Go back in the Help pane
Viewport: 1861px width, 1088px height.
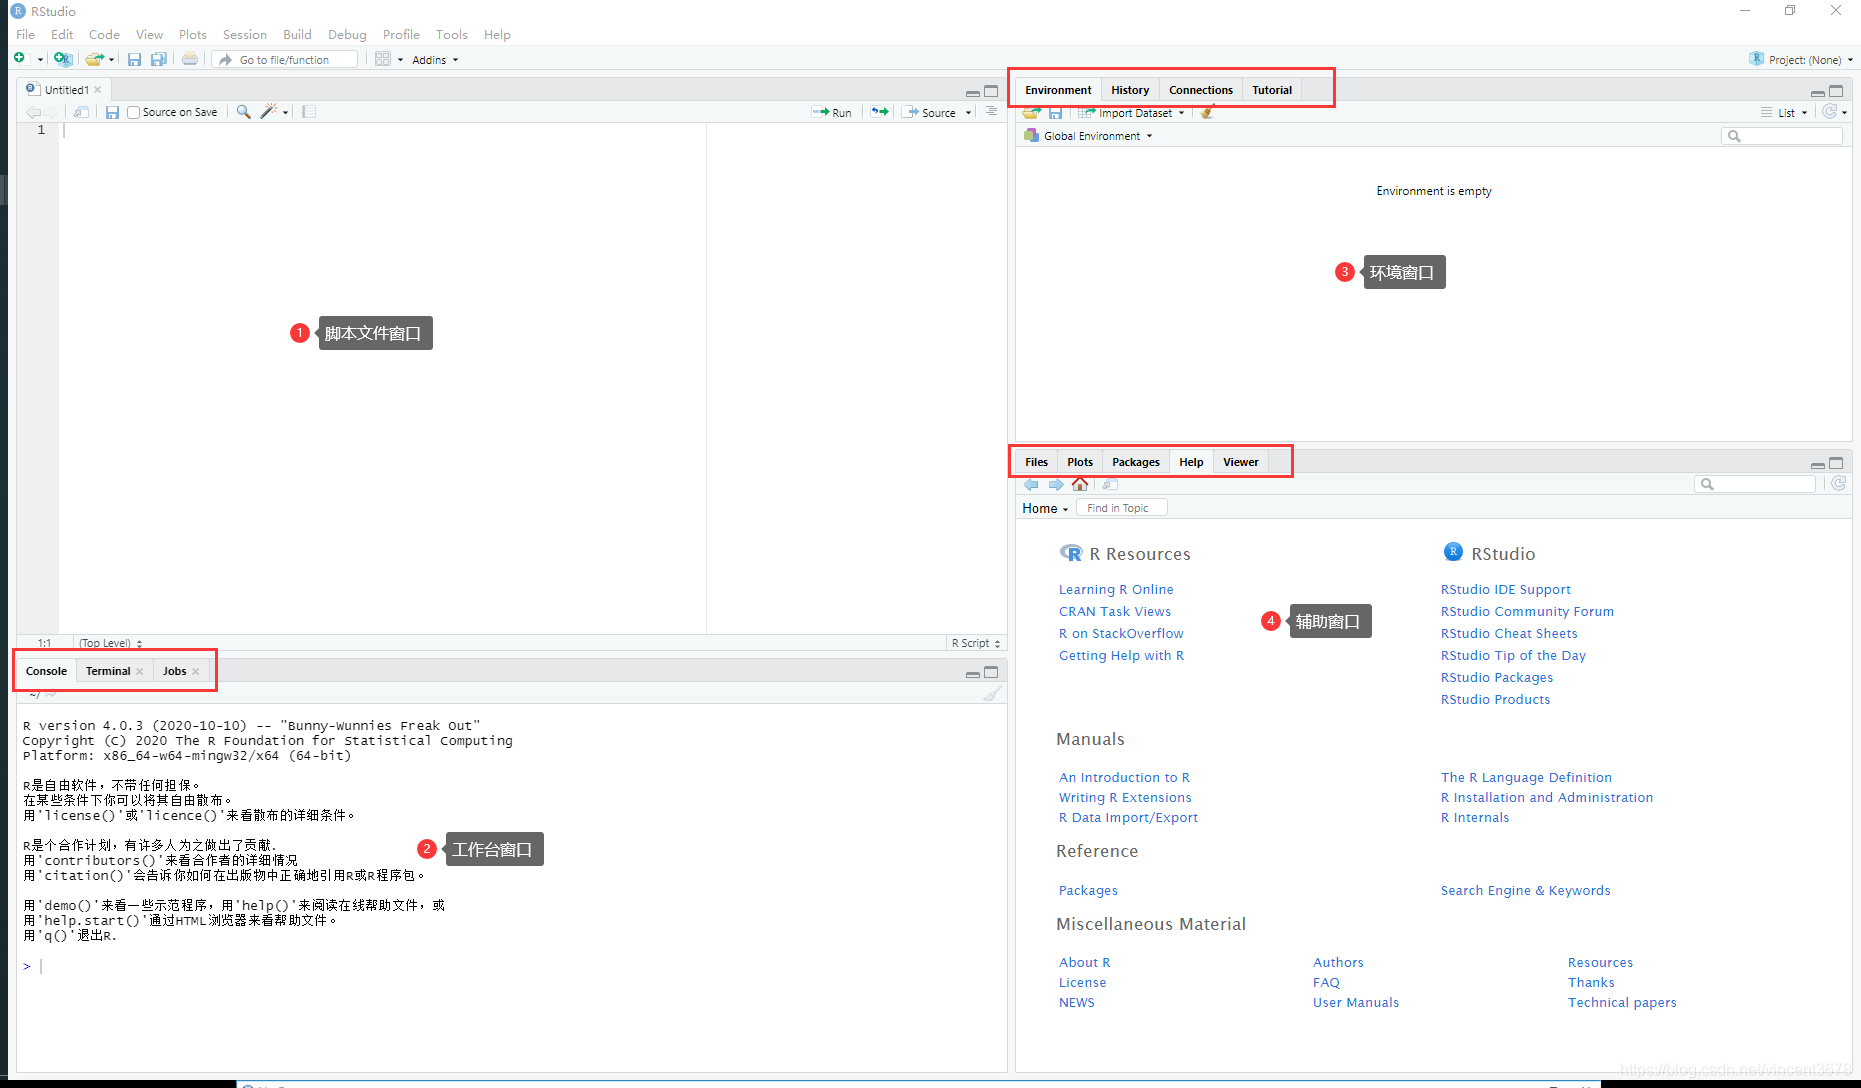(1031, 484)
